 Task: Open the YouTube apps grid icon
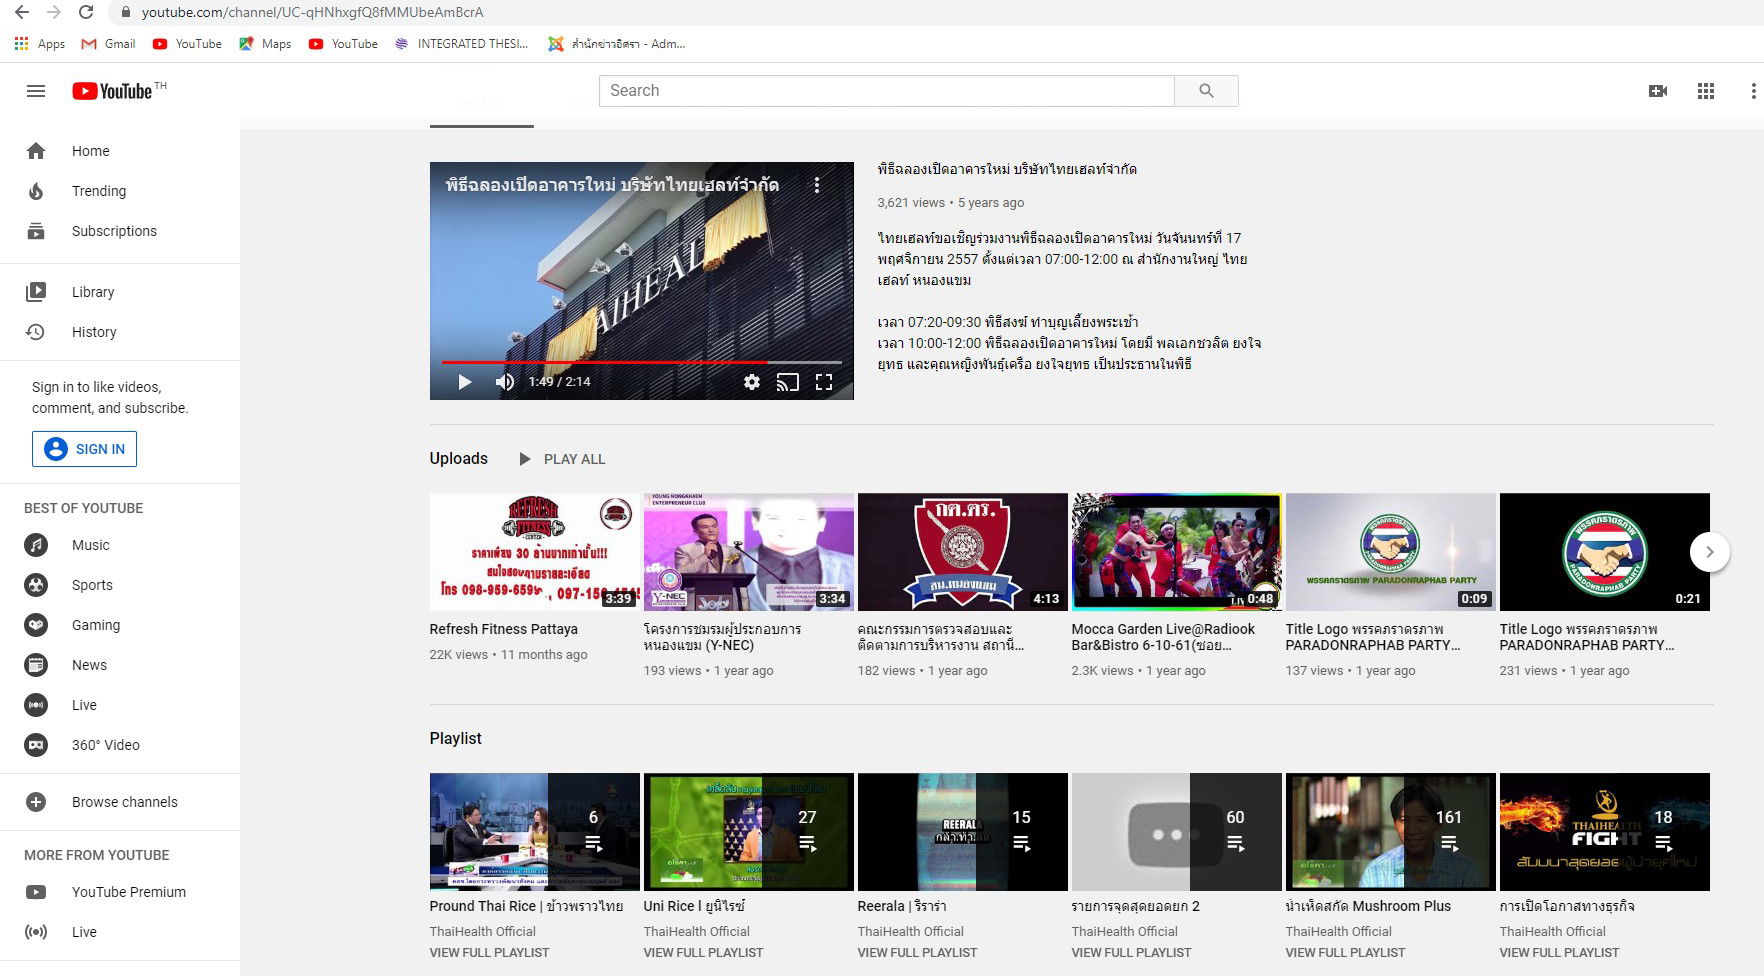[x=1706, y=91]
